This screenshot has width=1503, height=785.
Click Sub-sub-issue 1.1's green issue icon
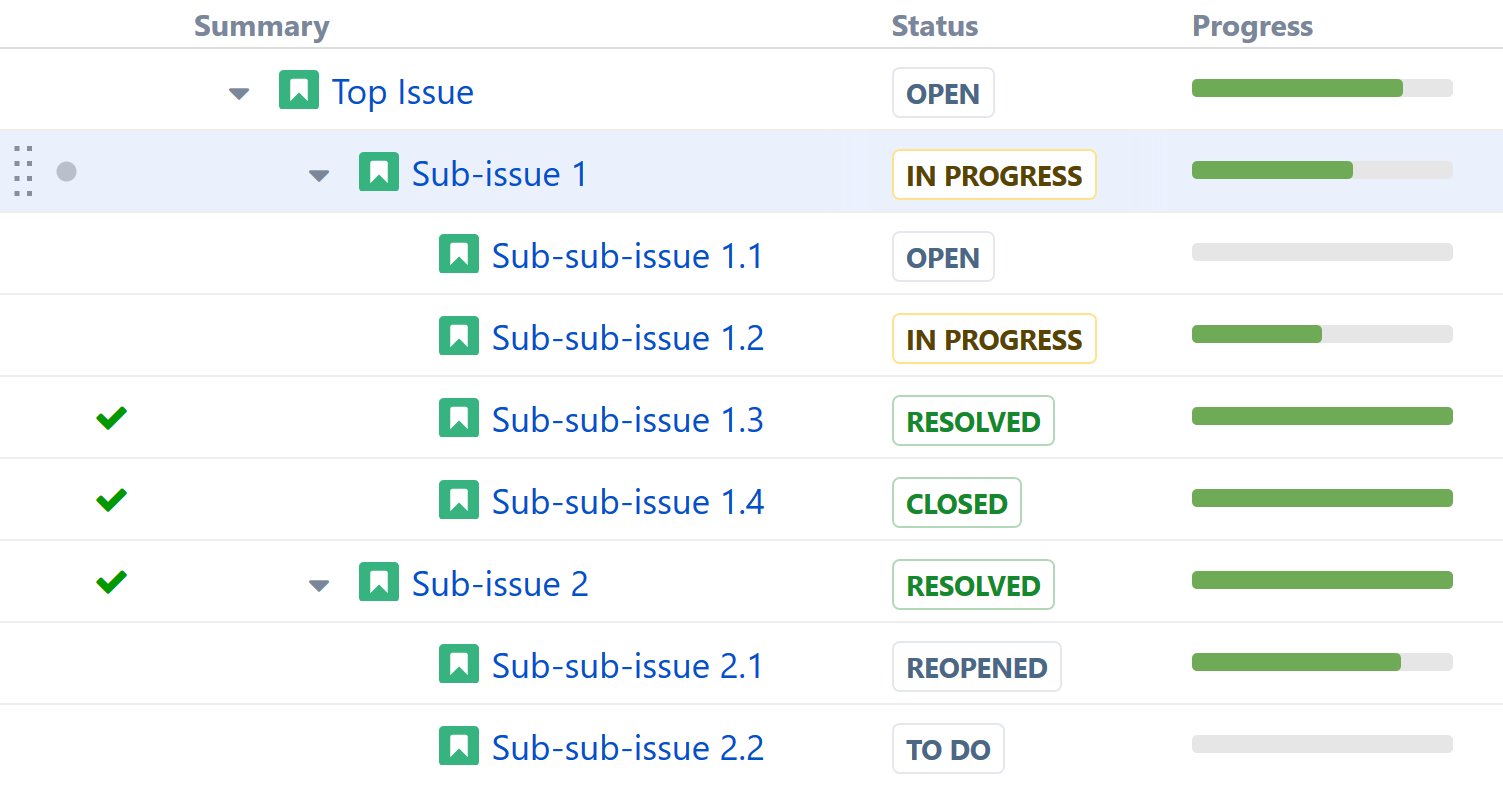click(459, 253)
